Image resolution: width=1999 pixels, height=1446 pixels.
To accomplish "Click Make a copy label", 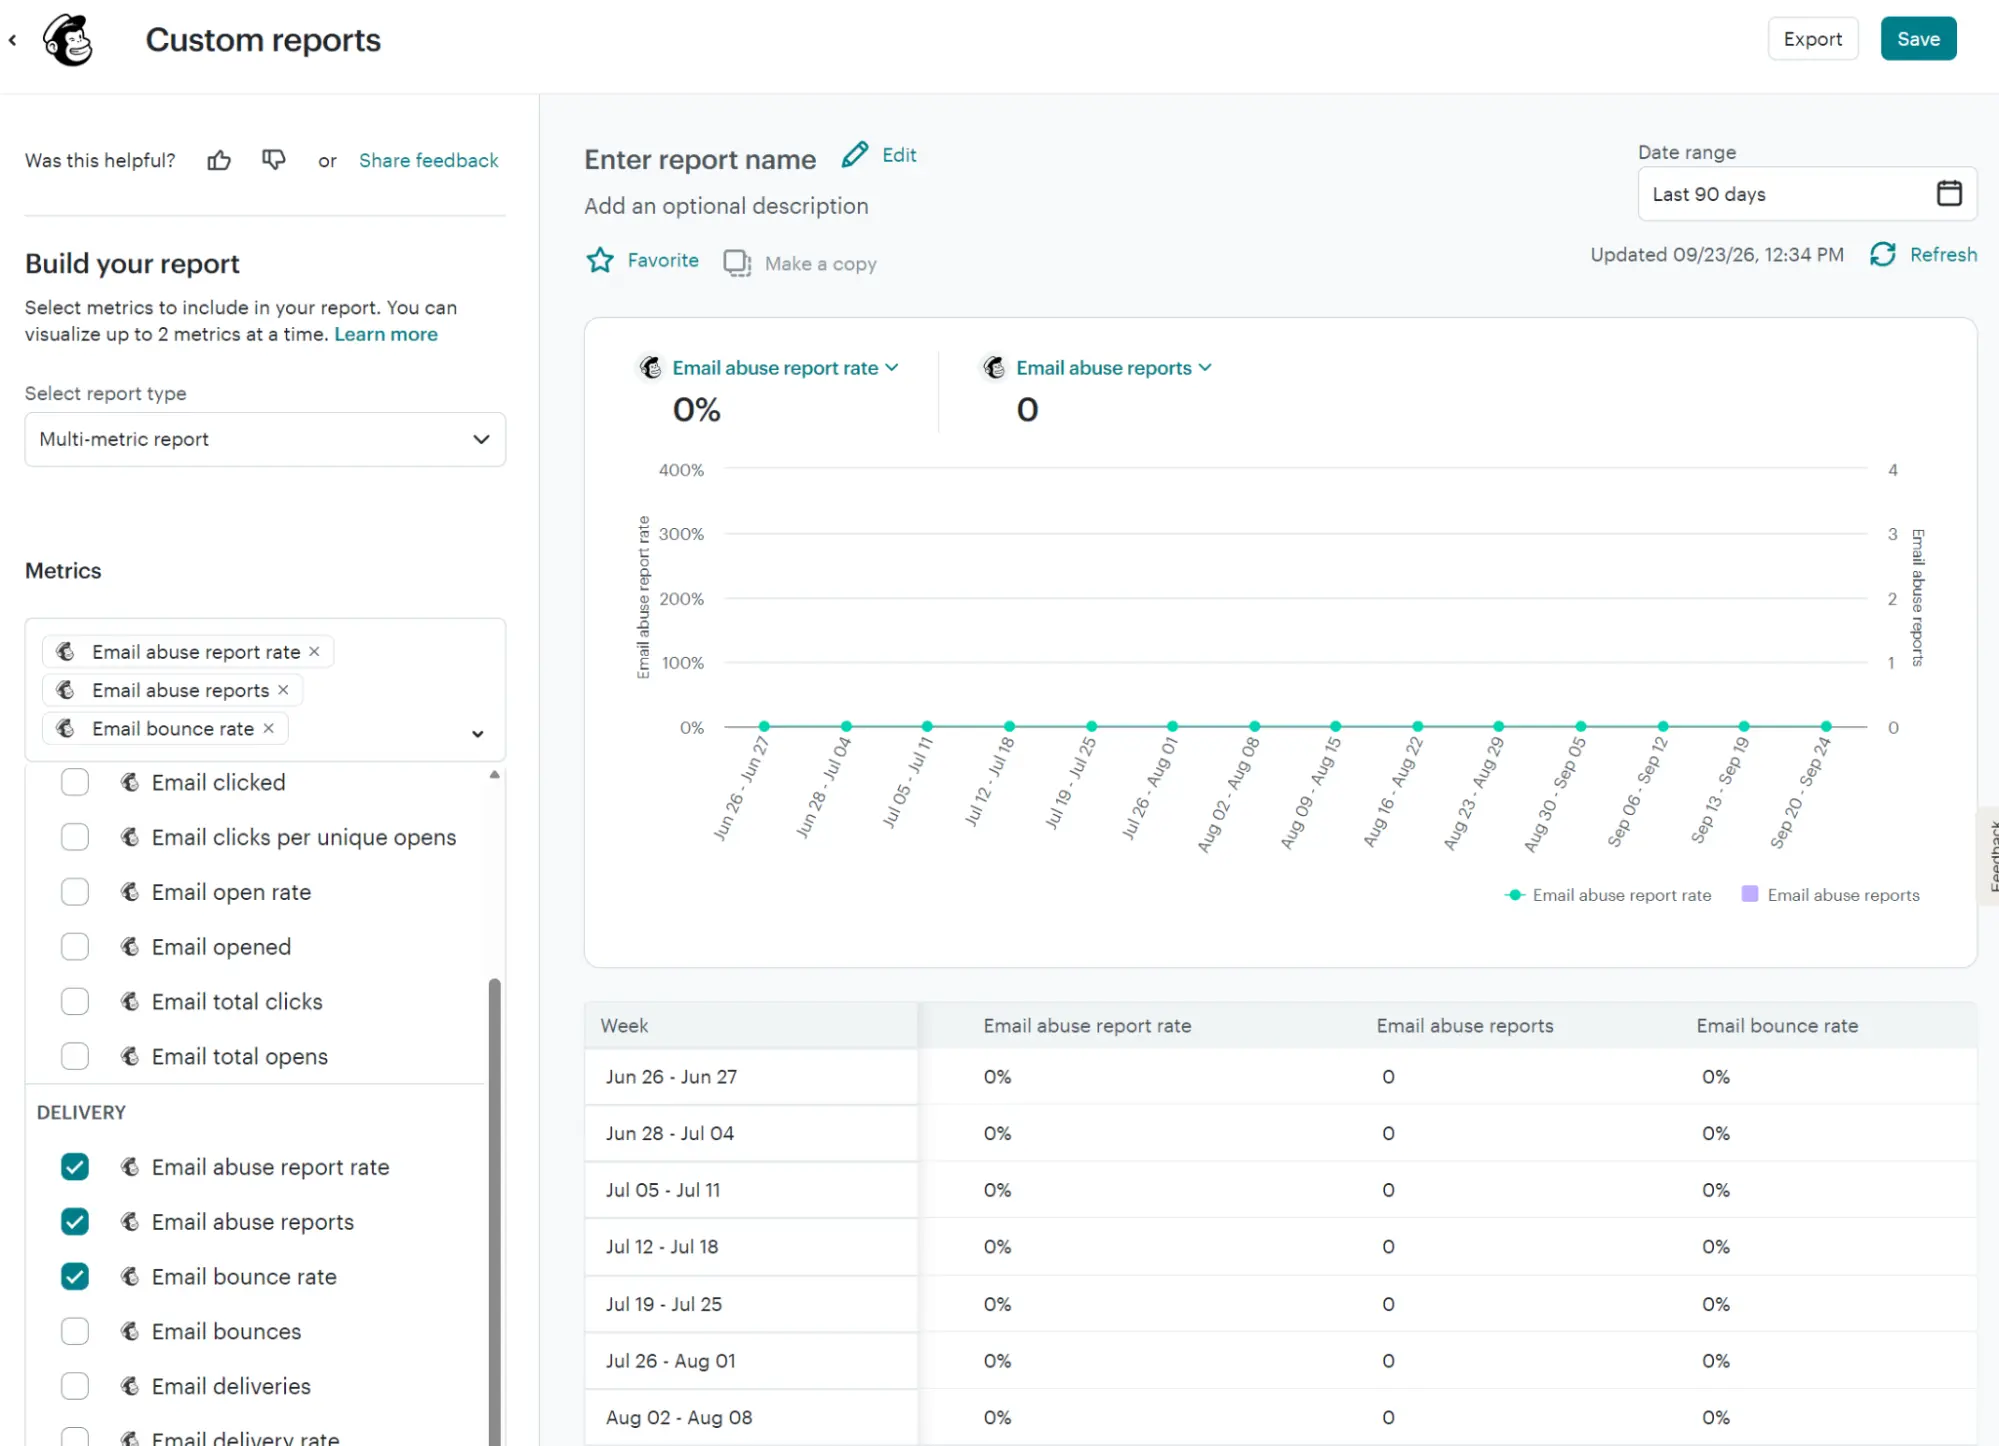I will (x=820, y=264).
